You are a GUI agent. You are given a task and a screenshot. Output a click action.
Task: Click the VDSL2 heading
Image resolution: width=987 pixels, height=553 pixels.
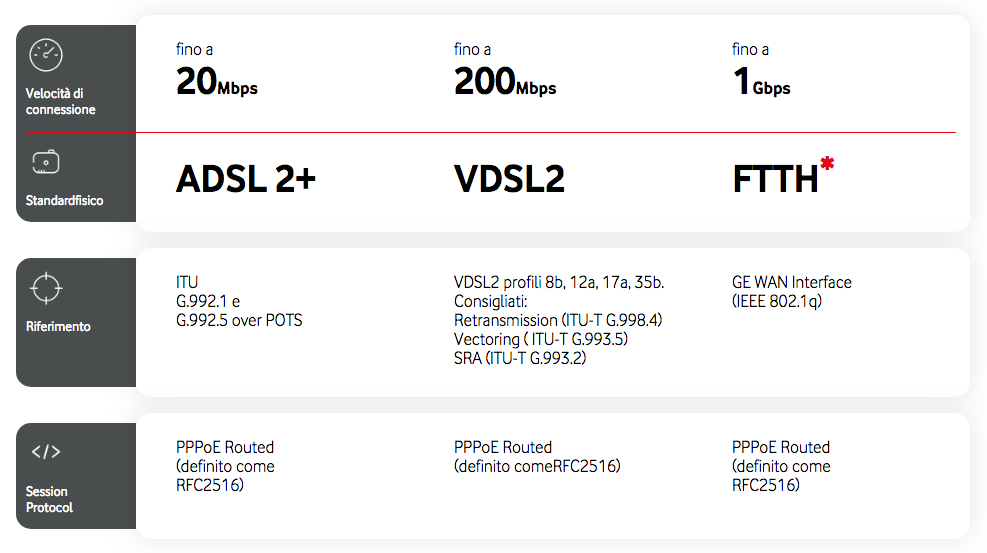tap(509, 179)
